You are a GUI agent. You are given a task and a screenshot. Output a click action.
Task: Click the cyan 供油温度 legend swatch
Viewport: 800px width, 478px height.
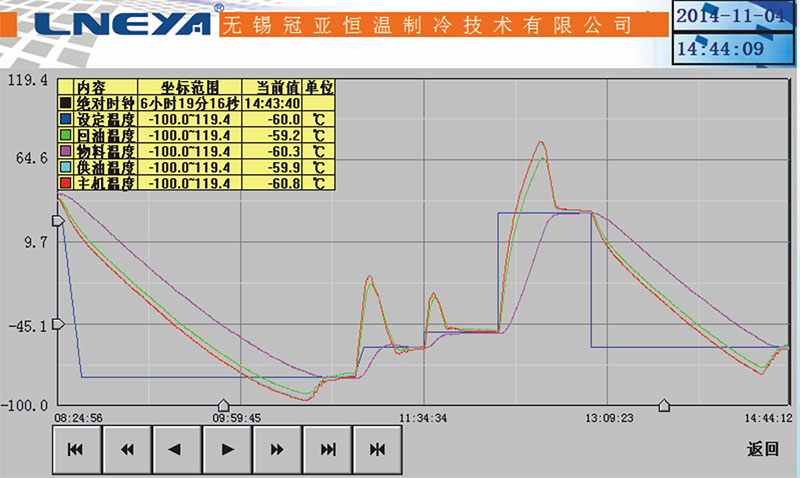tap(66, 167)
